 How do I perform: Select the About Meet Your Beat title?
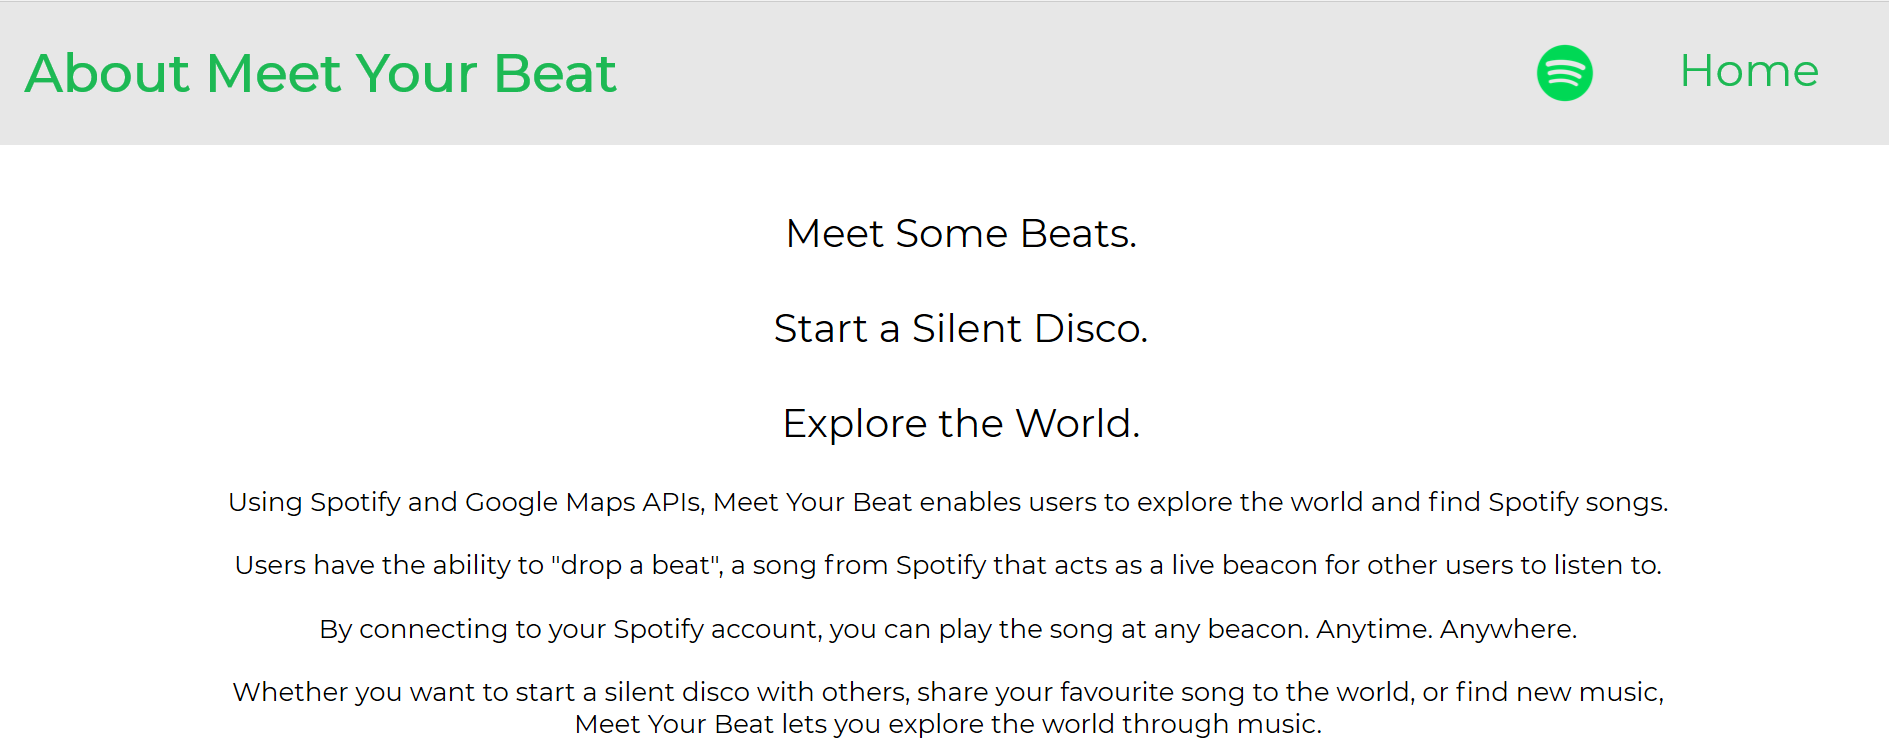pyautogui.click(x=321, y=73)
